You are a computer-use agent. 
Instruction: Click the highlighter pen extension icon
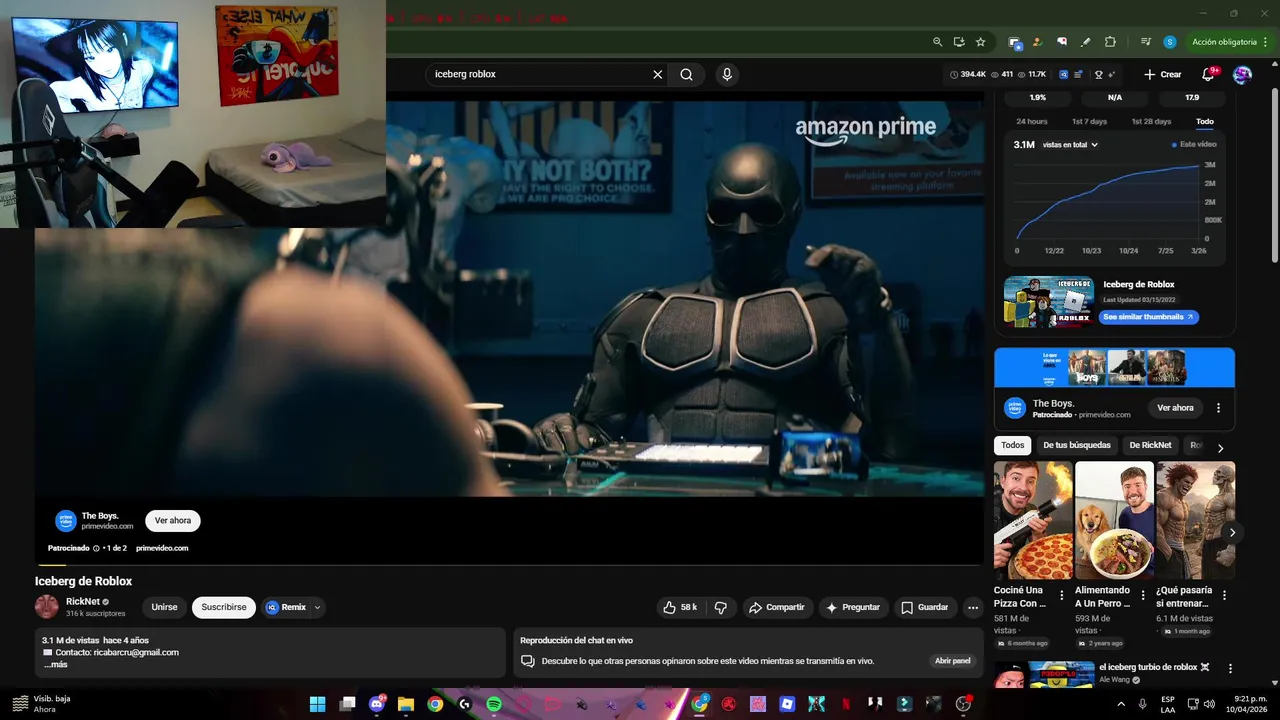point(1086,42)
